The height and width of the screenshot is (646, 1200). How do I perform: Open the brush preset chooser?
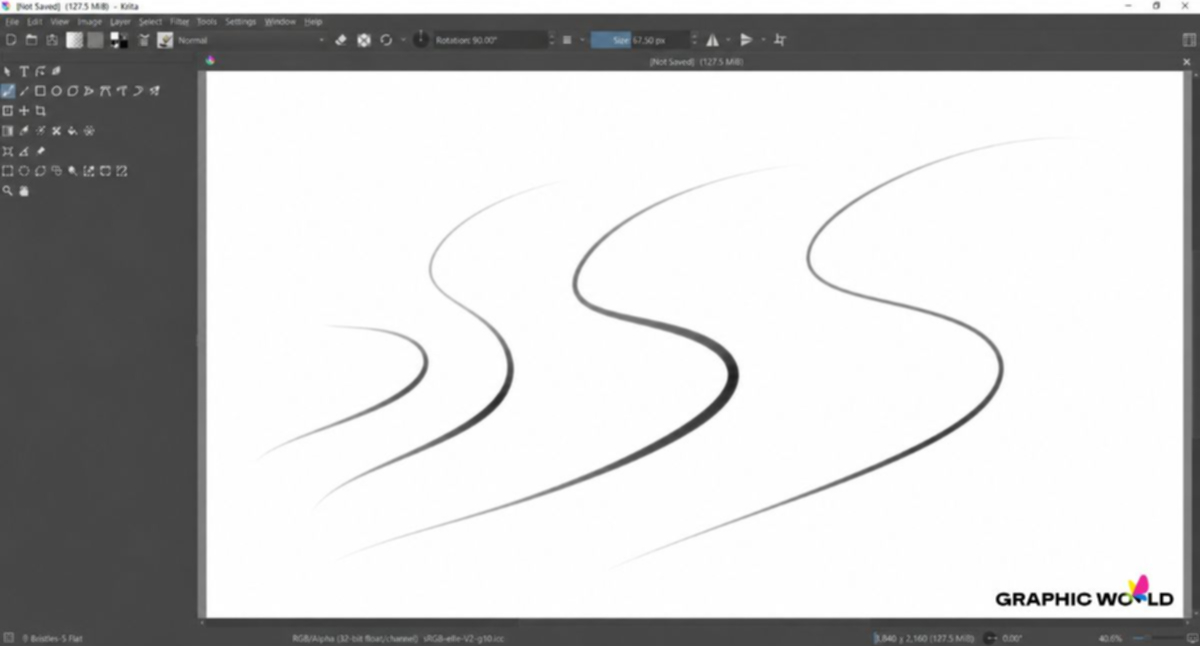coord(165,40)
